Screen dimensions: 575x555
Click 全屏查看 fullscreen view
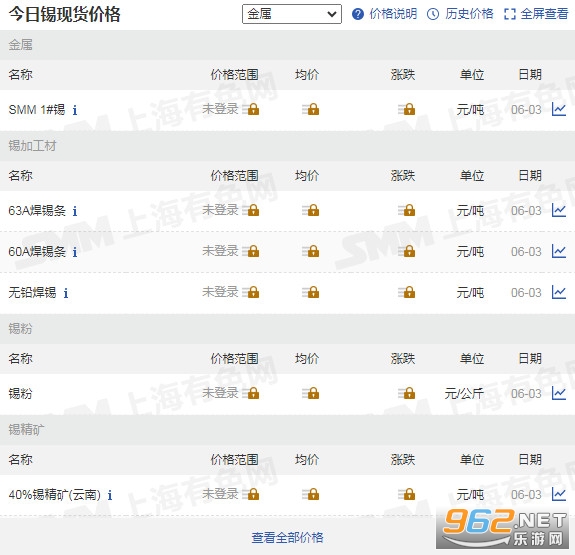[x=544, y=14]
